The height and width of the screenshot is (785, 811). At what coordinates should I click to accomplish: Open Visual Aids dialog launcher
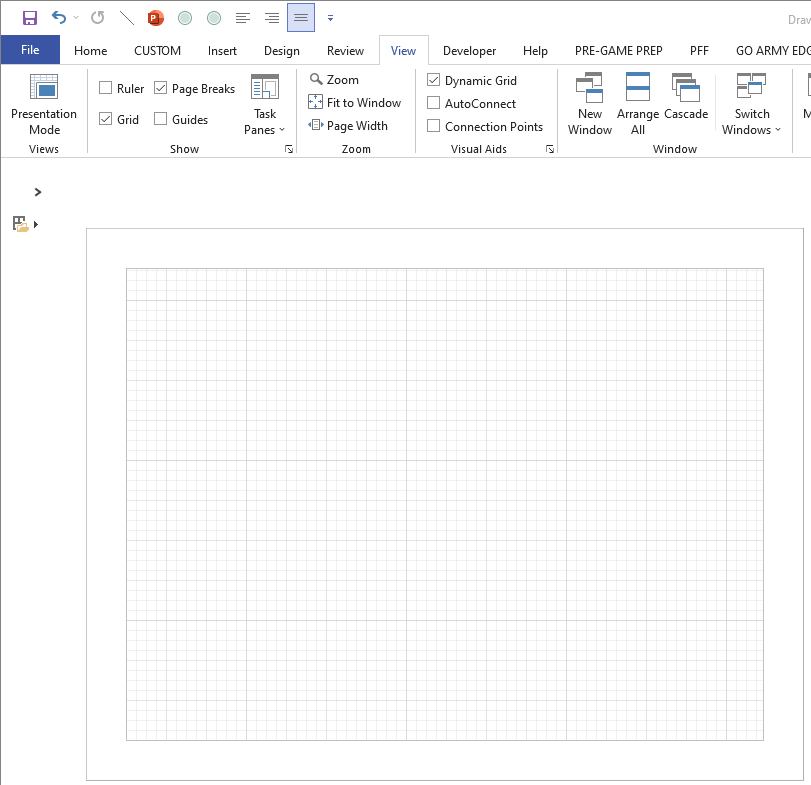550,149
